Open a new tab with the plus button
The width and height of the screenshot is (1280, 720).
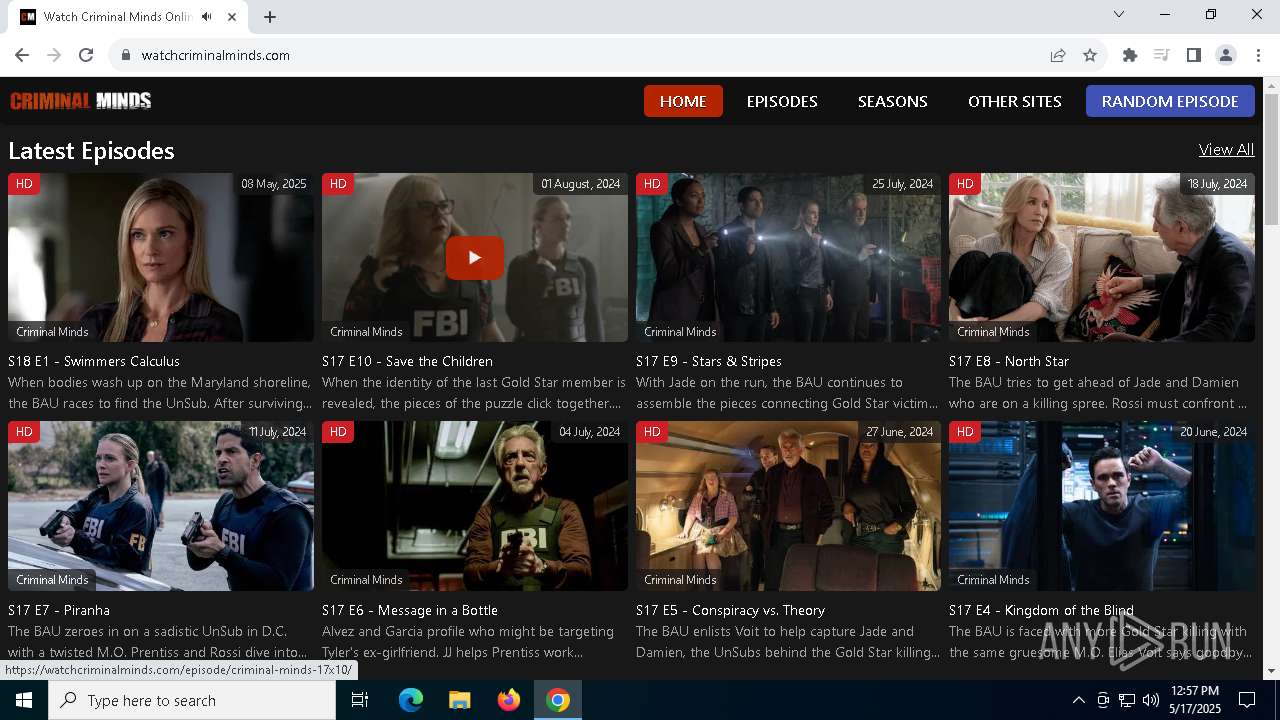[270, 16]
